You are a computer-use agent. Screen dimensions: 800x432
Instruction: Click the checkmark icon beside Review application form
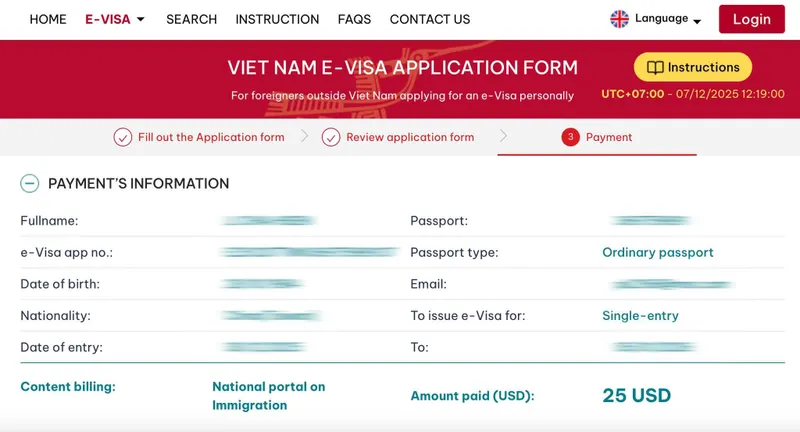point(331,138)
